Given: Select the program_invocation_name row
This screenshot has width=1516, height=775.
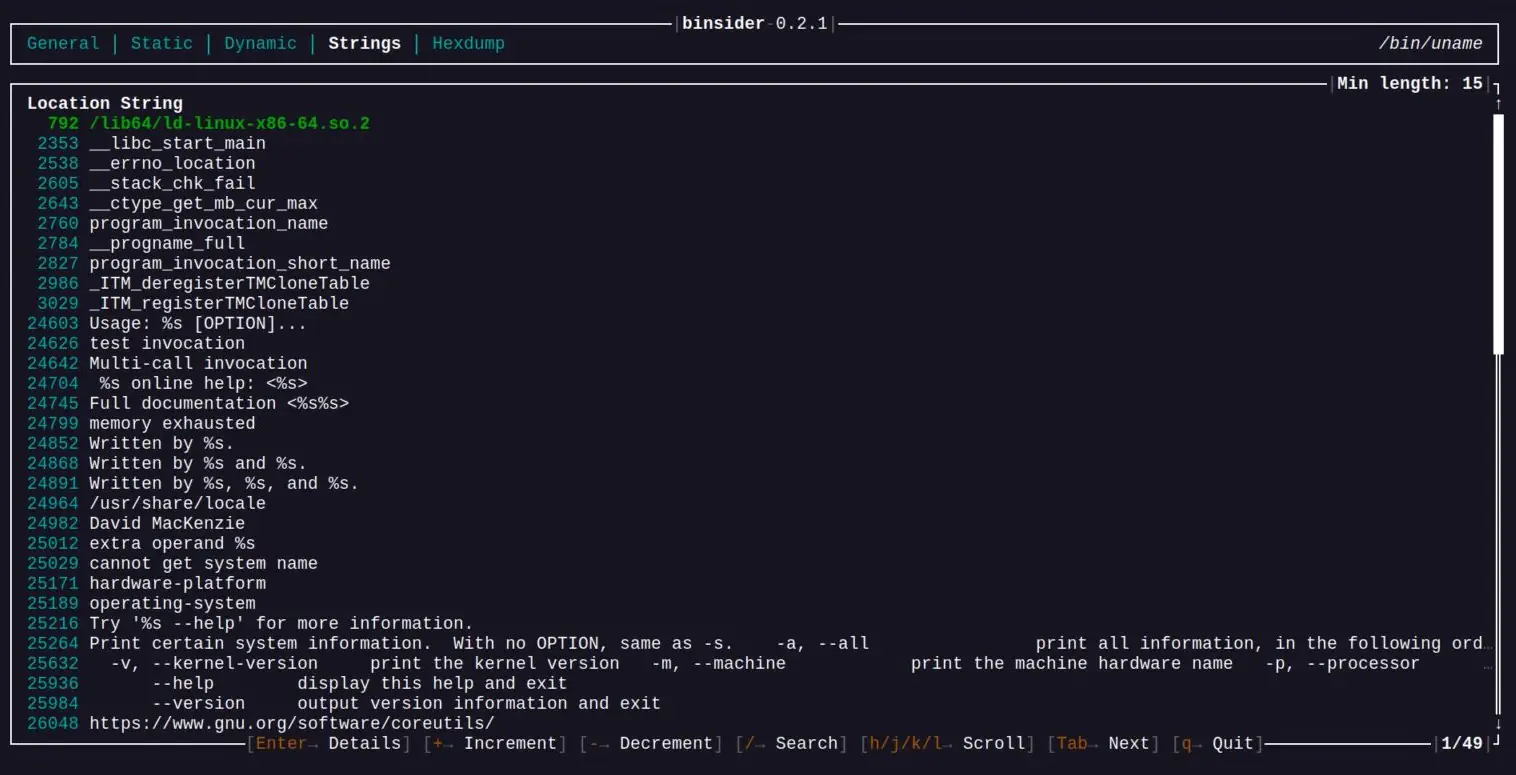Looking at the screenshot, I should pyautogui.click(x=757, y=224).
